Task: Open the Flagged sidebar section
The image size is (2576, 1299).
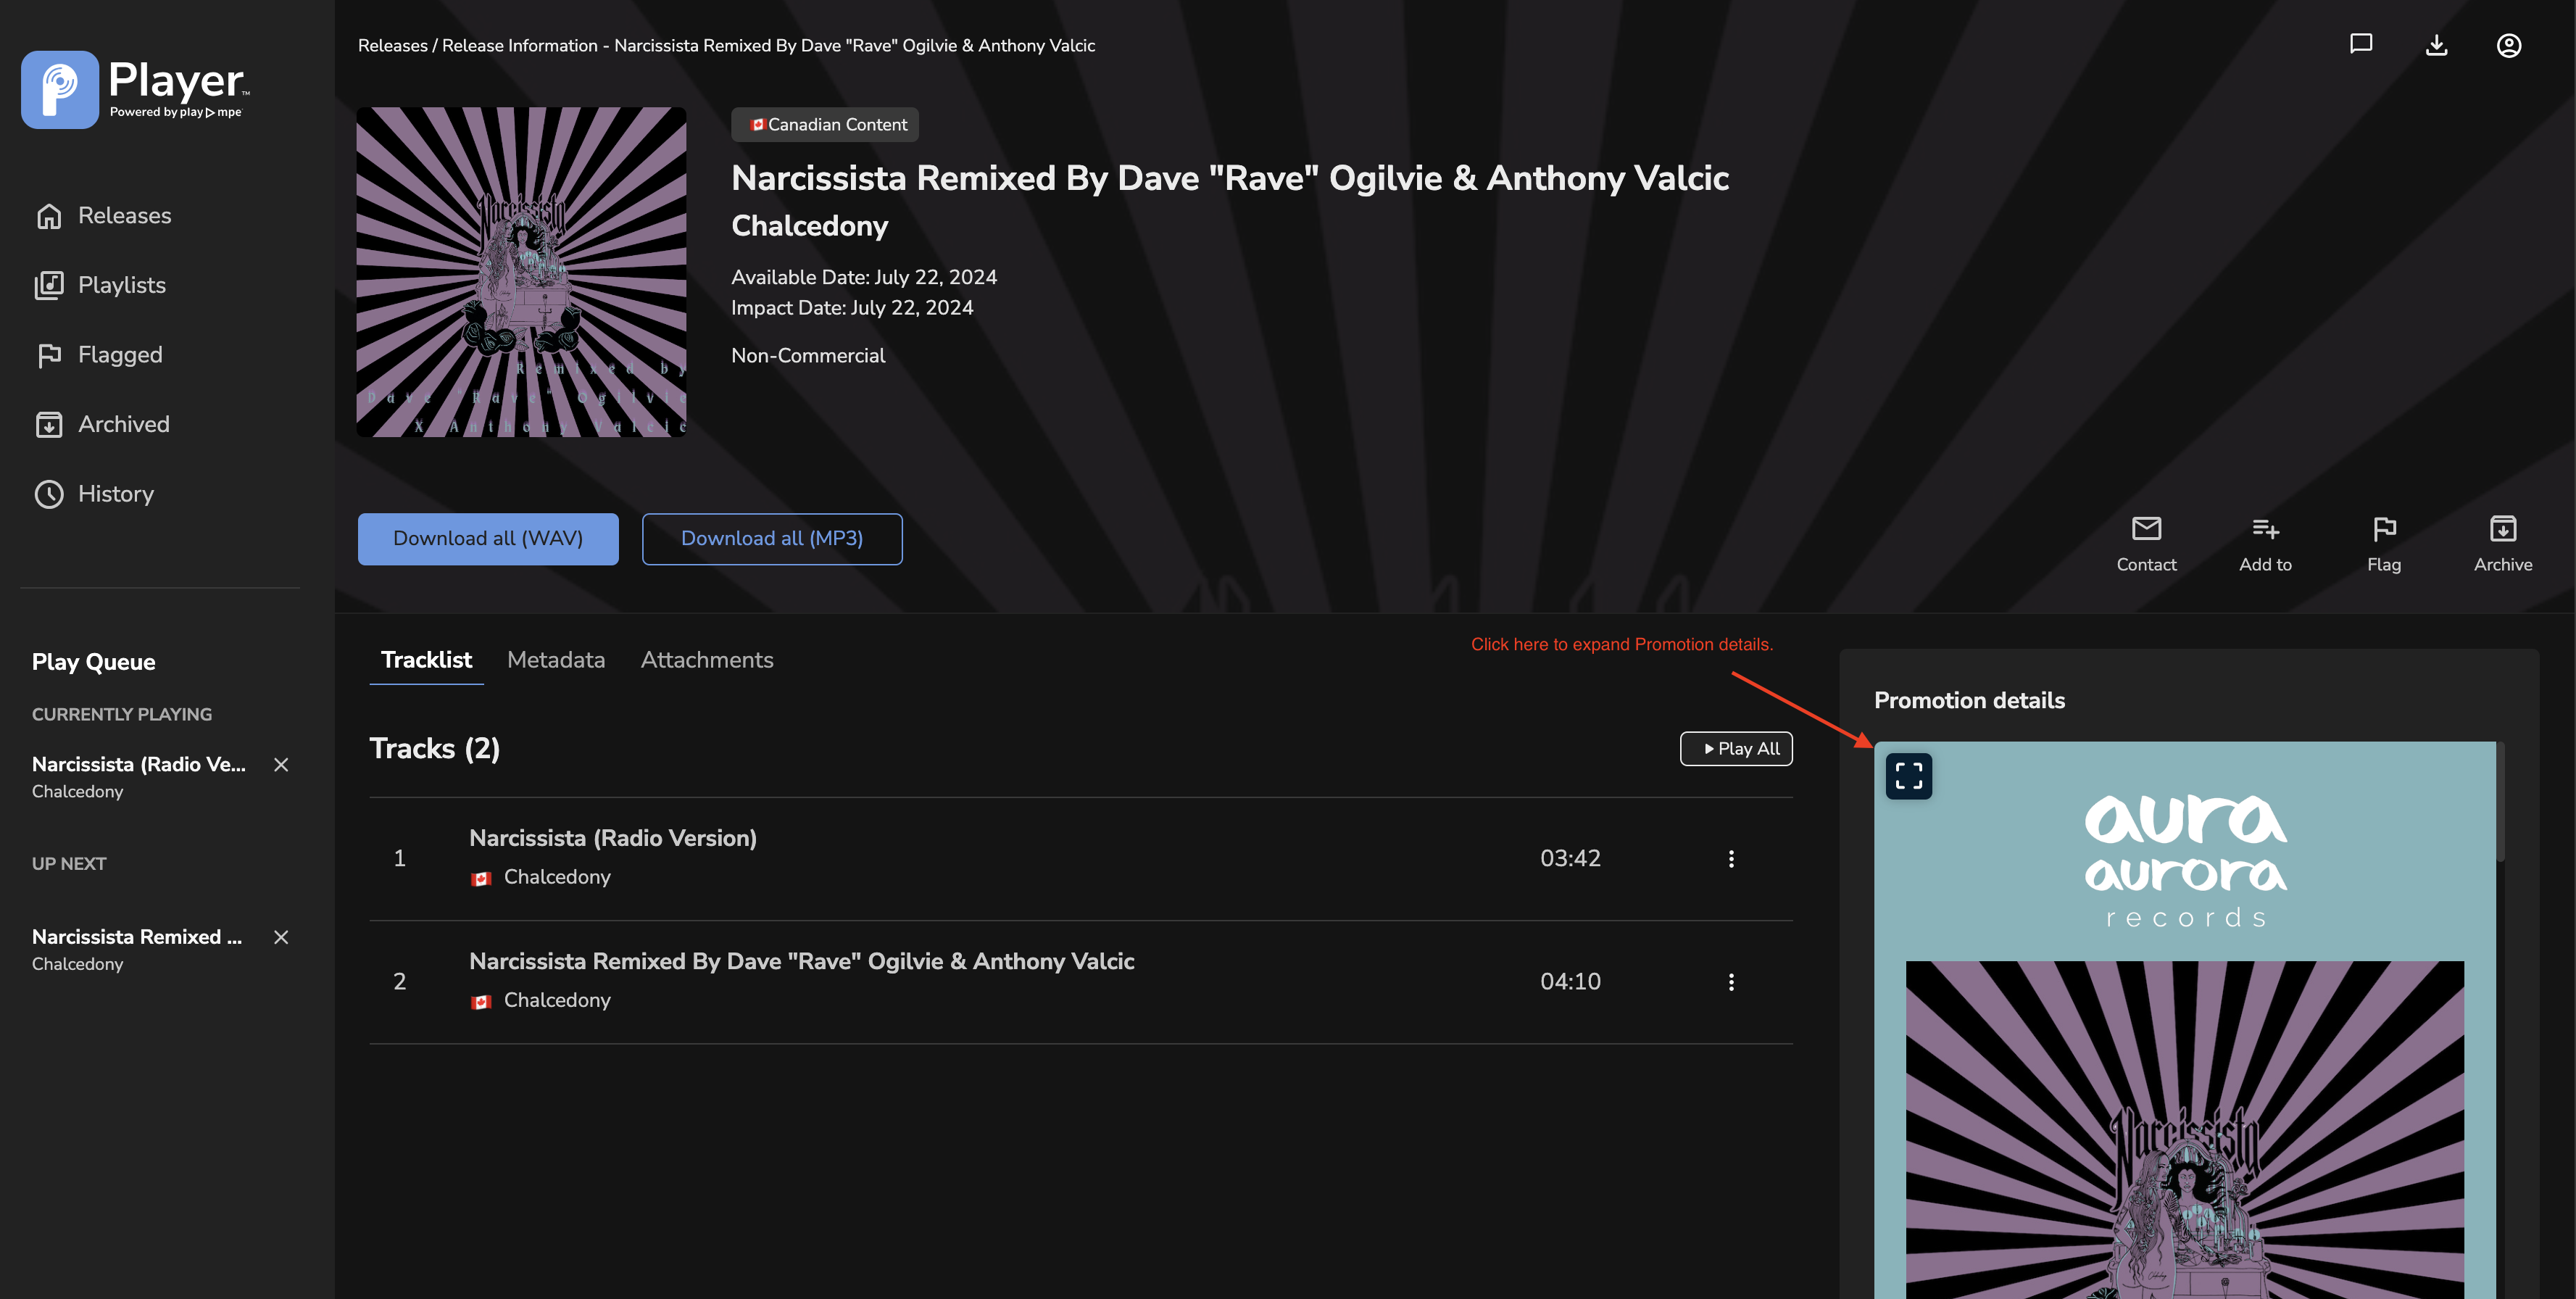Action: point(99,355)
